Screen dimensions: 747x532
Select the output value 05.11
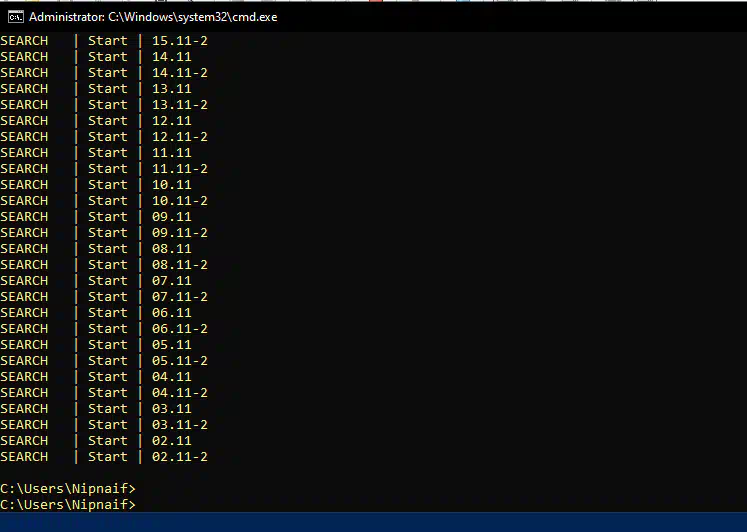172,345
